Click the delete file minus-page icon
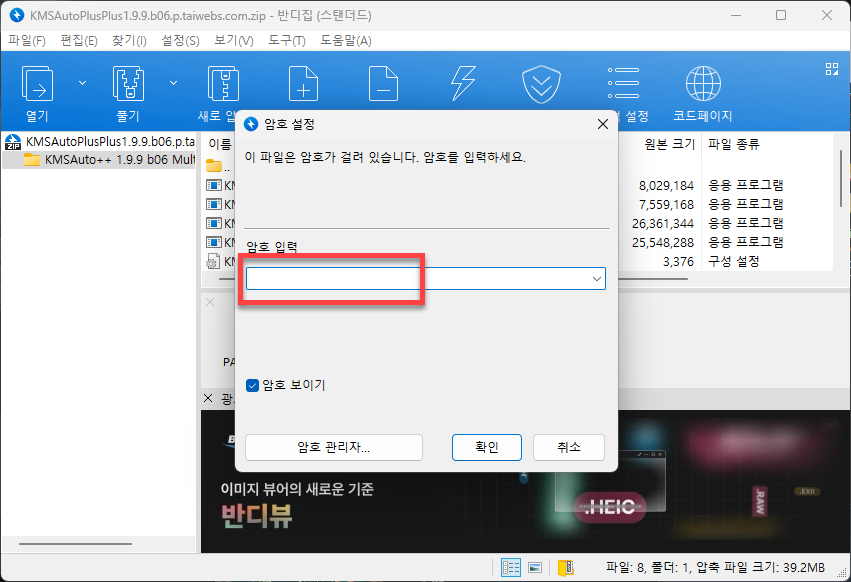Screen dimensions: 851x582 tap(383, 84)
